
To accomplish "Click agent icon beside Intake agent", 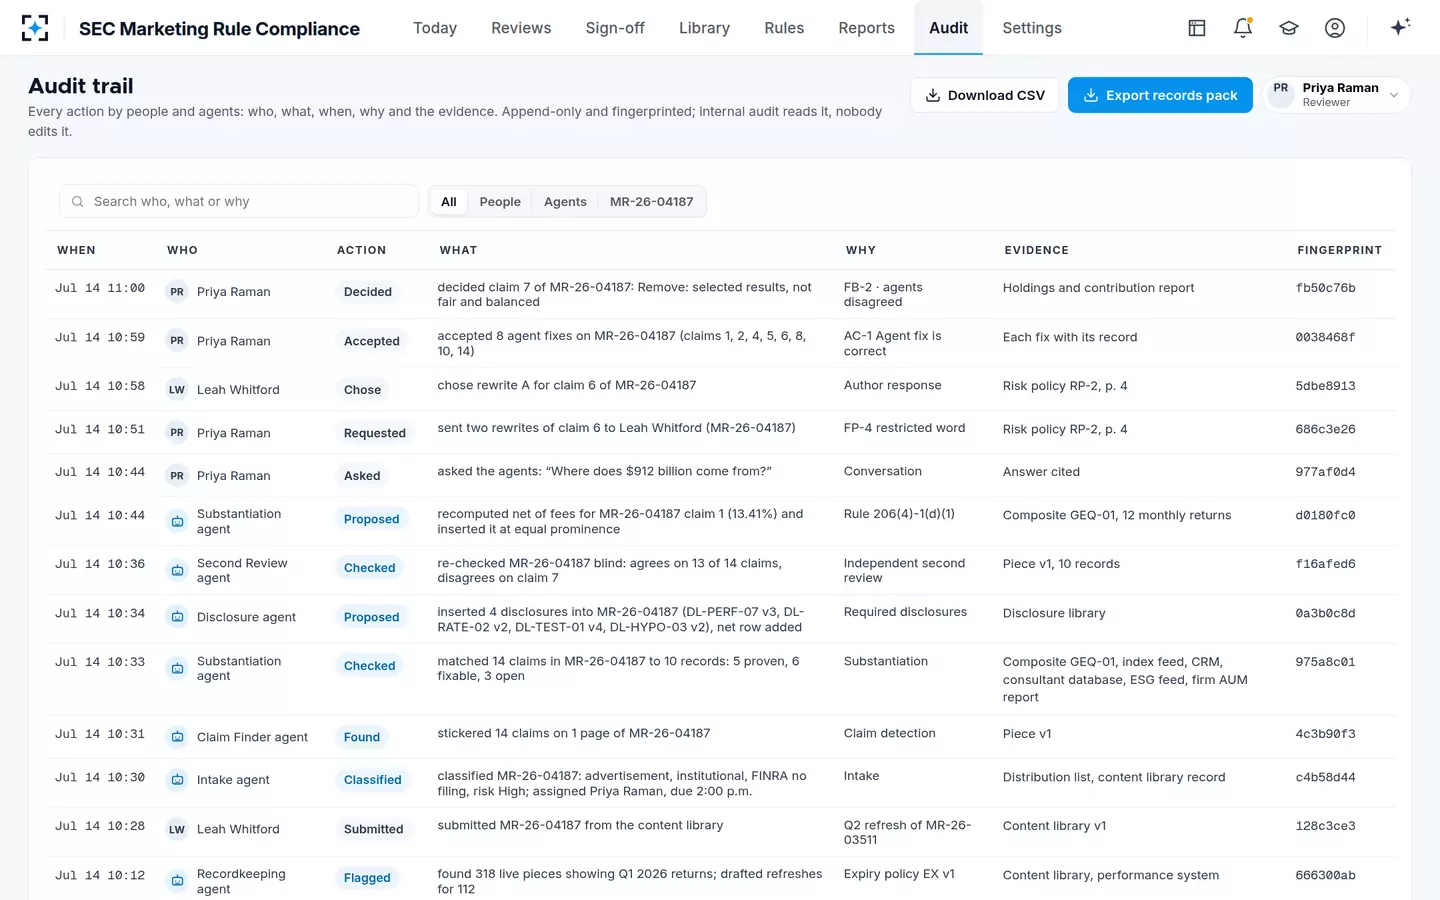I will (x=177, y=780).
